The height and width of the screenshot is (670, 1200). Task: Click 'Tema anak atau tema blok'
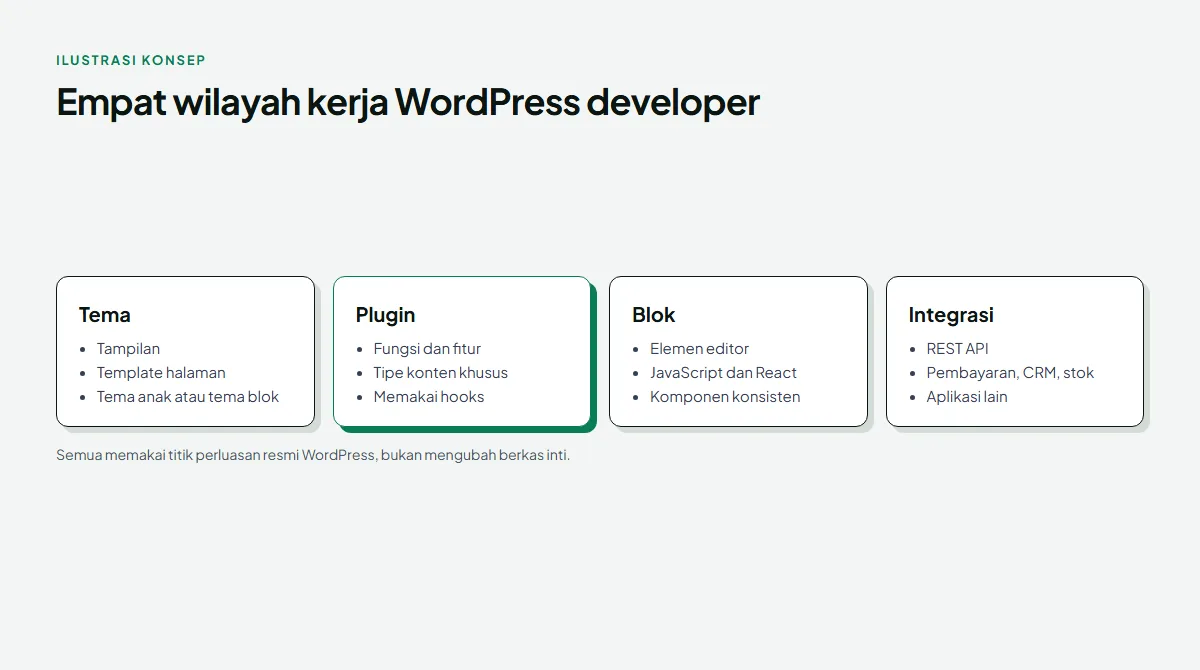pyautogui.click(x=188, y=397)
